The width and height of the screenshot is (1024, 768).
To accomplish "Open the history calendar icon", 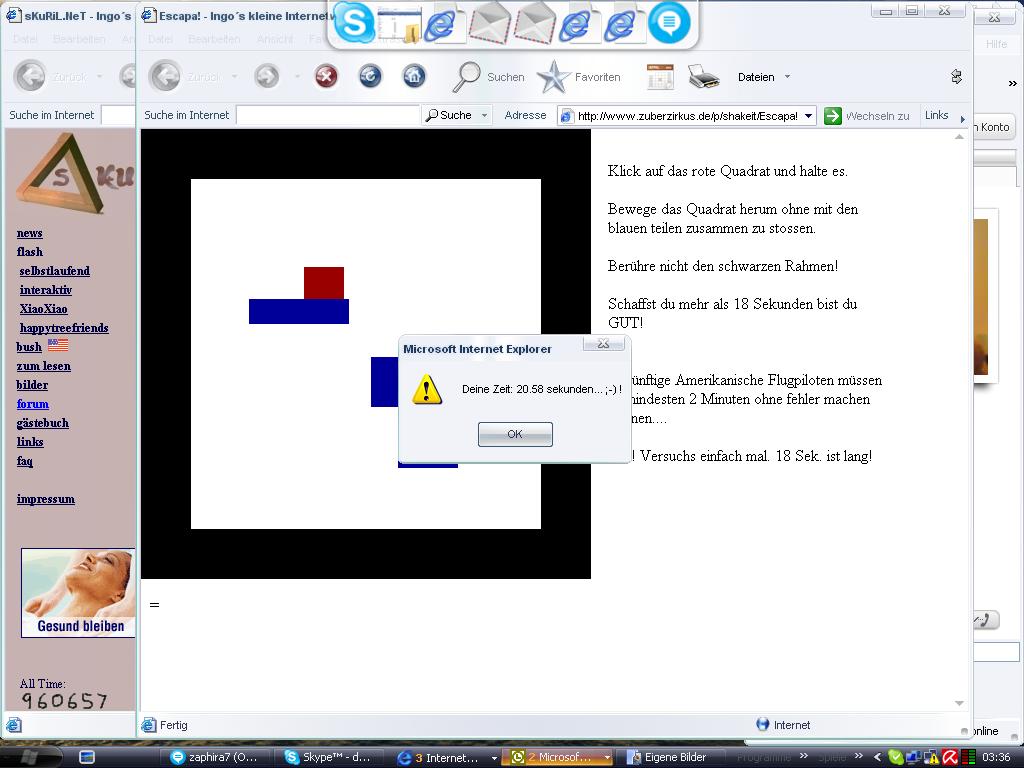I will coord(660,76).
